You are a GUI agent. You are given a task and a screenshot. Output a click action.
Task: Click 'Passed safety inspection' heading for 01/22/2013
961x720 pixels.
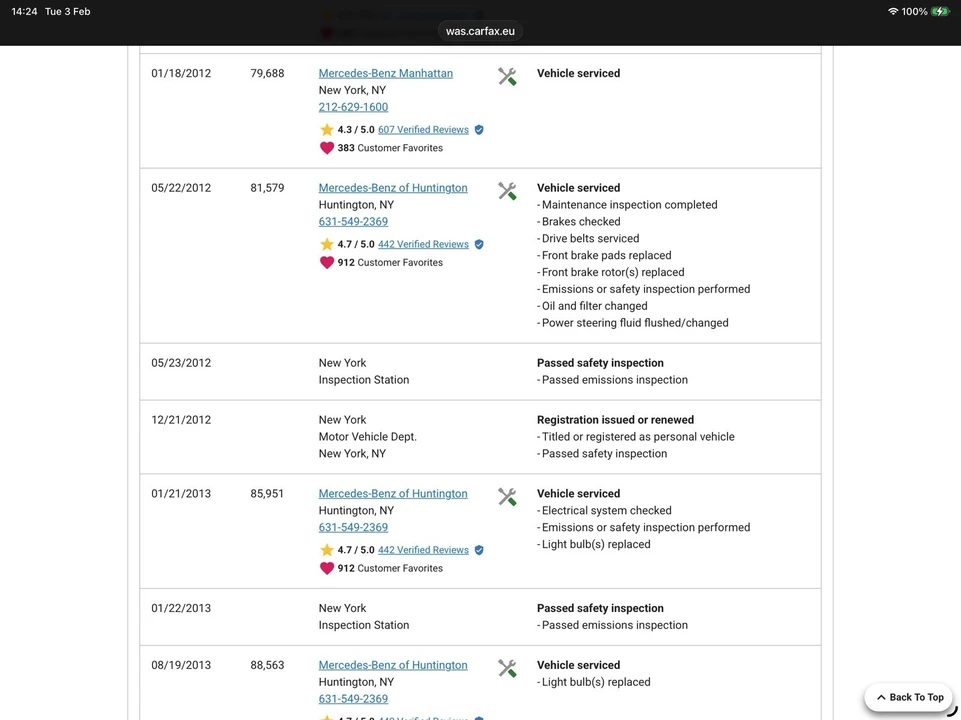coord(600,608)
